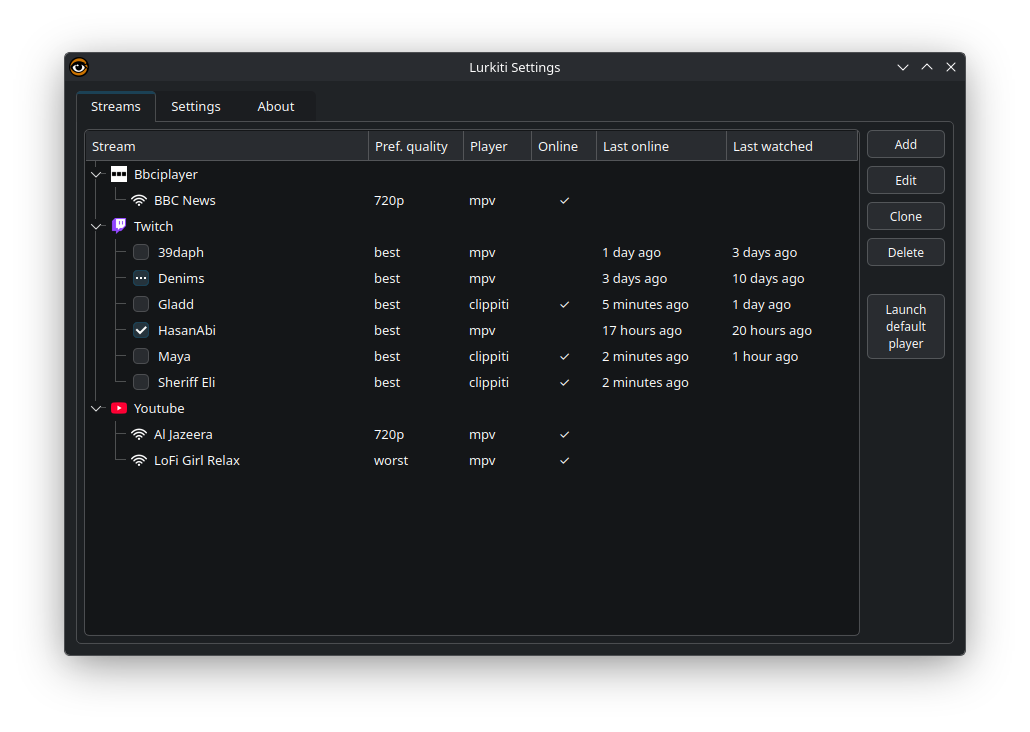
Task: Tick the Sheriff Eli checkbox
Action: click(141, 382)
